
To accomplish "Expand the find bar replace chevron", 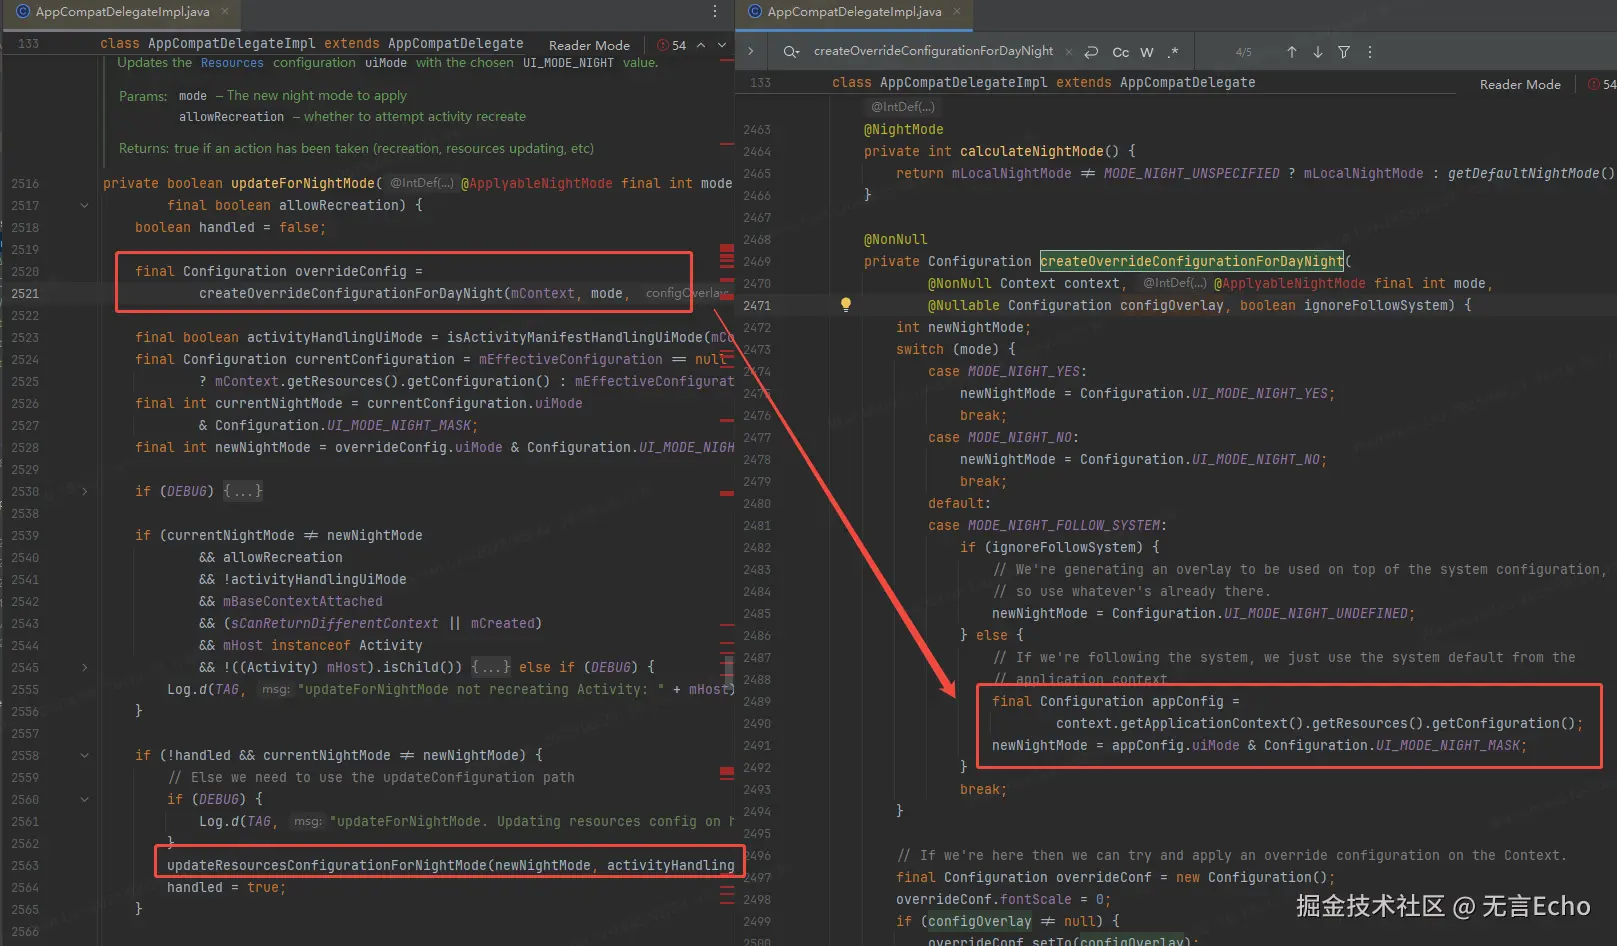I will 751,51.
